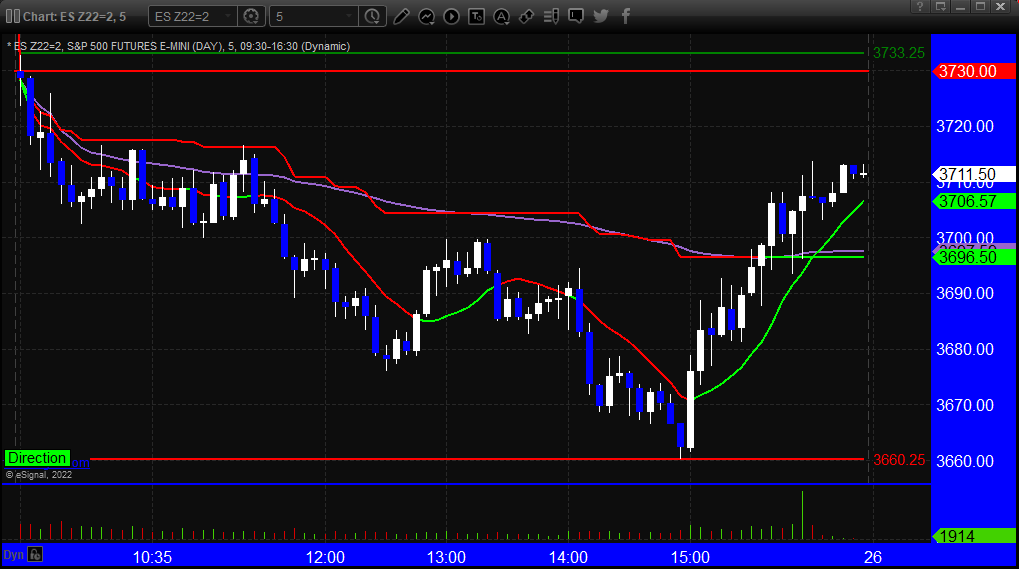Click the 10:35 time axis label
Screen dimensions: 1019x569
coord(152,557)
